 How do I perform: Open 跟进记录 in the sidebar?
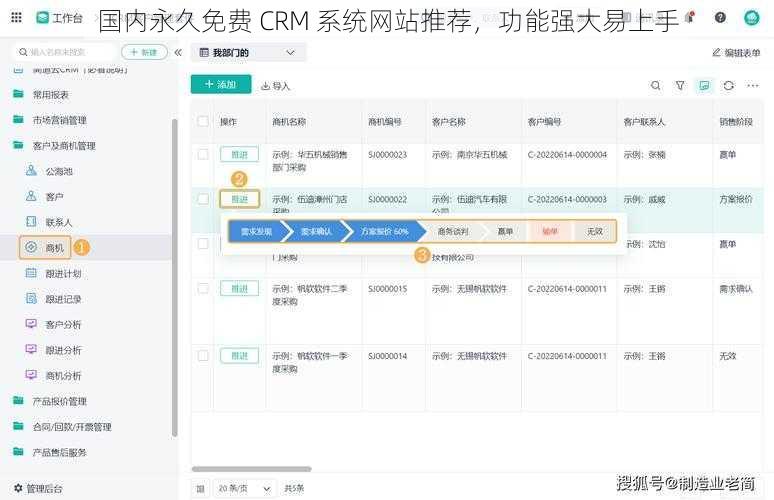pyautogui.click(x=63, y=299)
